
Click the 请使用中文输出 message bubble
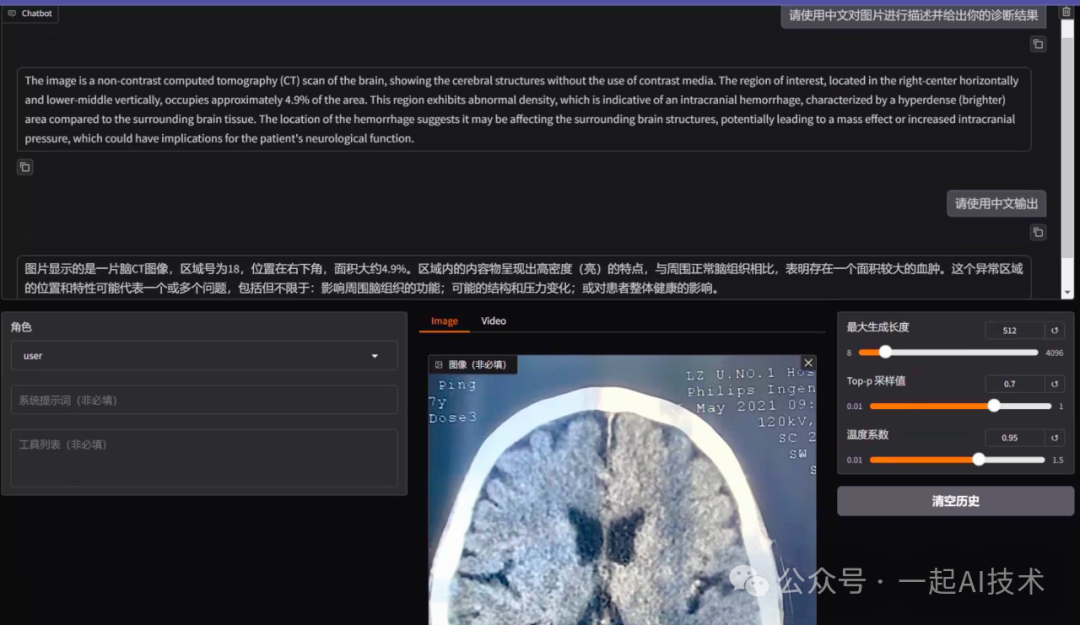click(996, 202)
